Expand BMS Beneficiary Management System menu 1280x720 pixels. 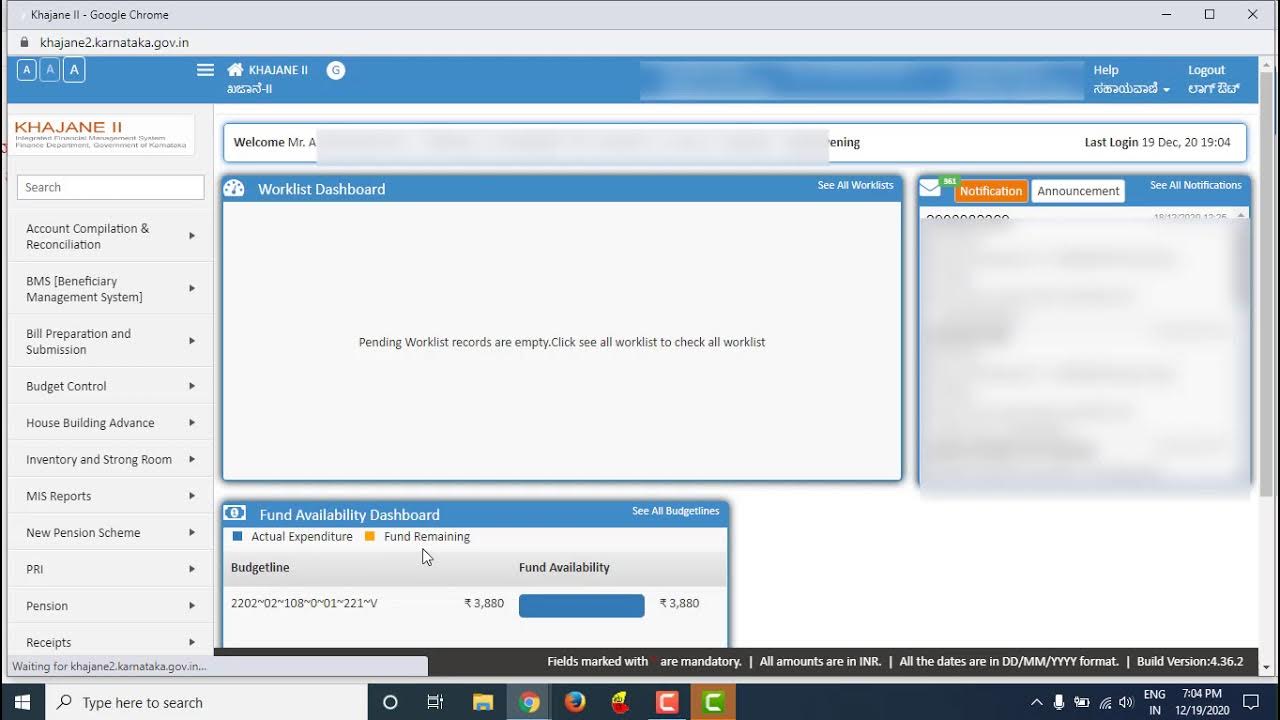coord(110,288)
